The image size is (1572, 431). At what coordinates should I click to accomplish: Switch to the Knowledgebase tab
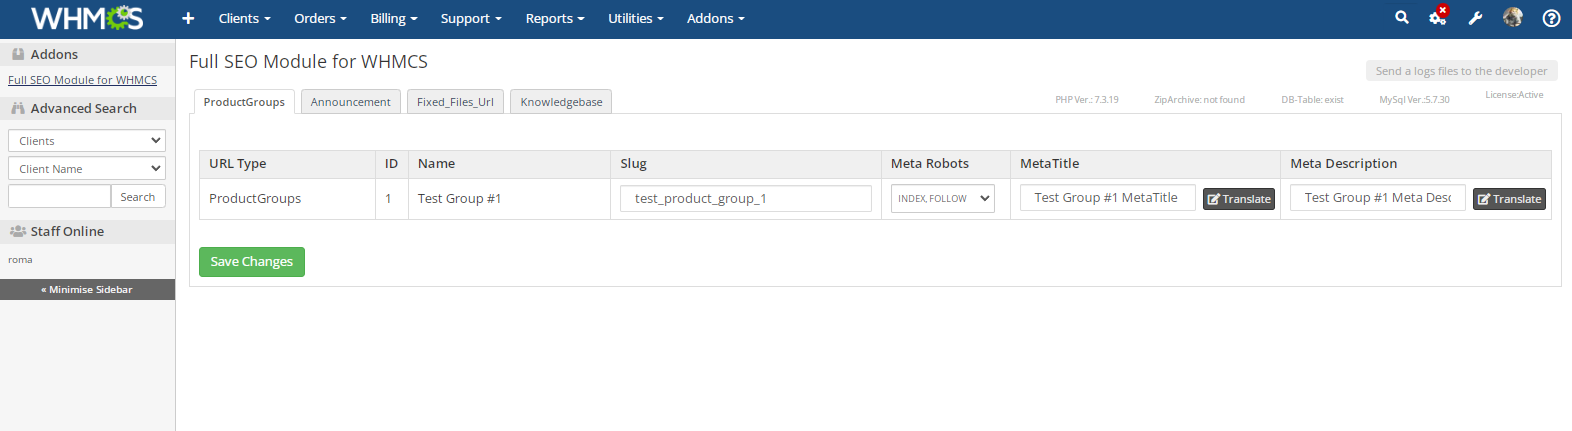click(x=561, y=102)
